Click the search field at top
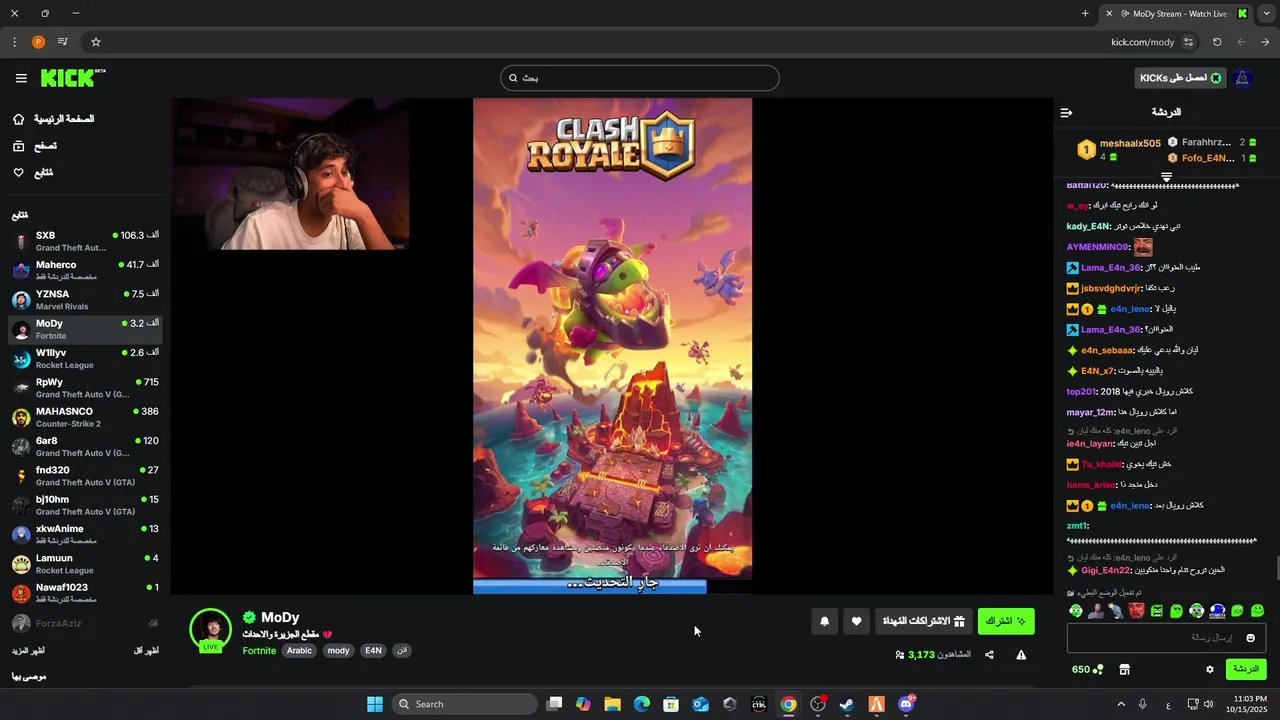Screen dimensions: 1280x720 (x=640, y=78)
